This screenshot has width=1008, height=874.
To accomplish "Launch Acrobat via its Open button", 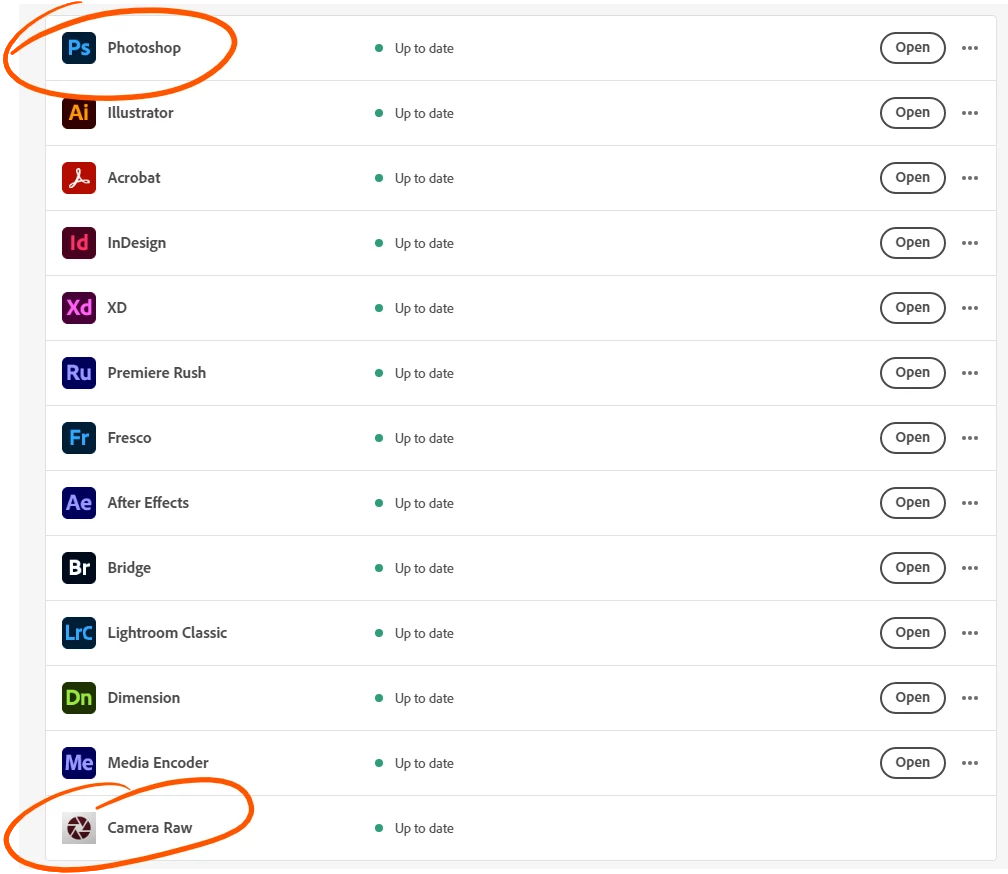I will tap(912, 177).
